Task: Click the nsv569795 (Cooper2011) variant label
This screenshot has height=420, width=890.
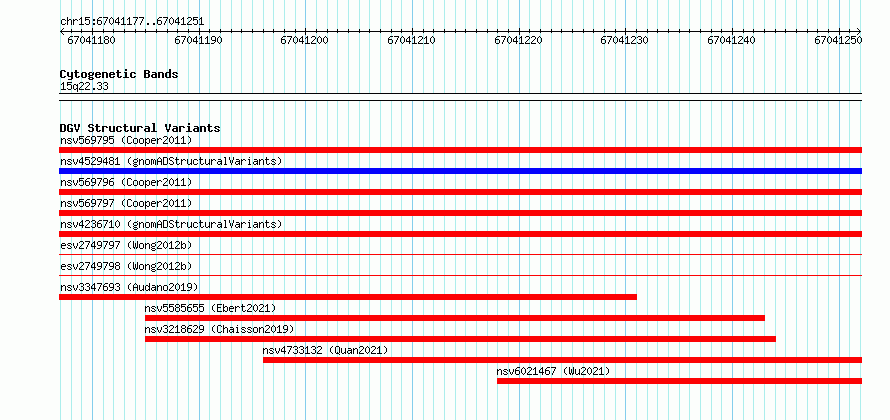Action: (126, 140)
